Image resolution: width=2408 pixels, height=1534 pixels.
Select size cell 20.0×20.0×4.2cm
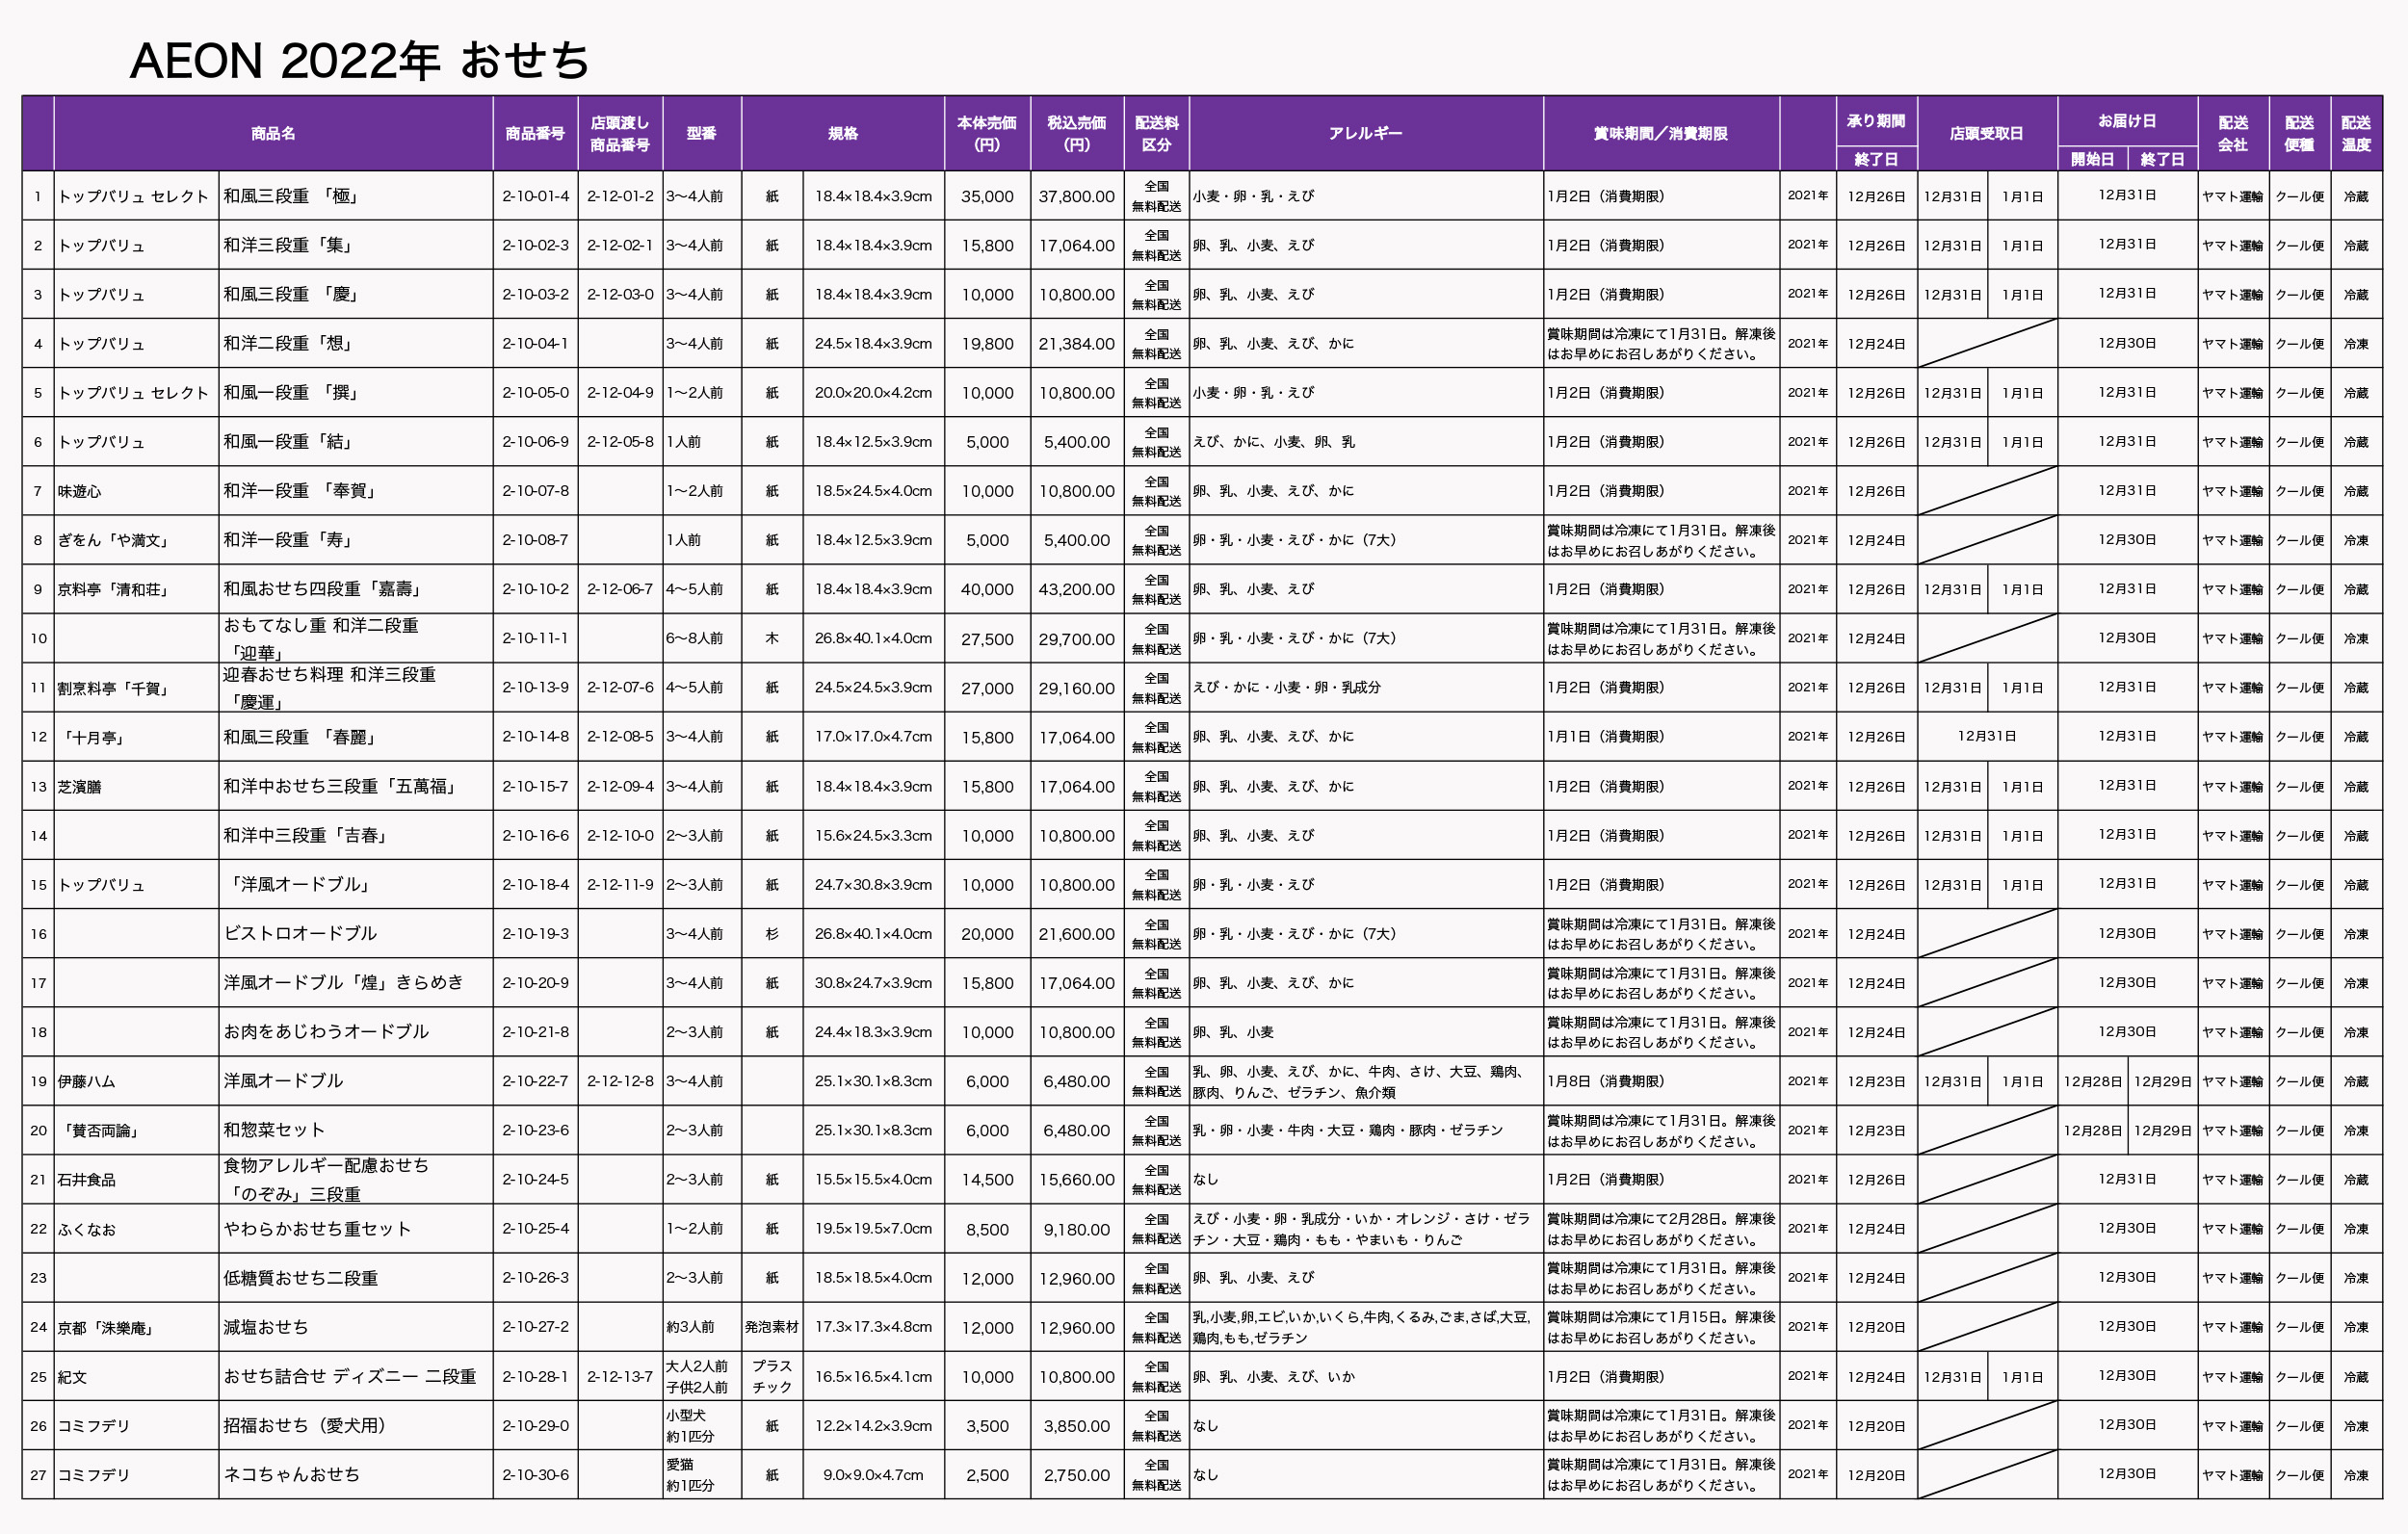point(873,393)
